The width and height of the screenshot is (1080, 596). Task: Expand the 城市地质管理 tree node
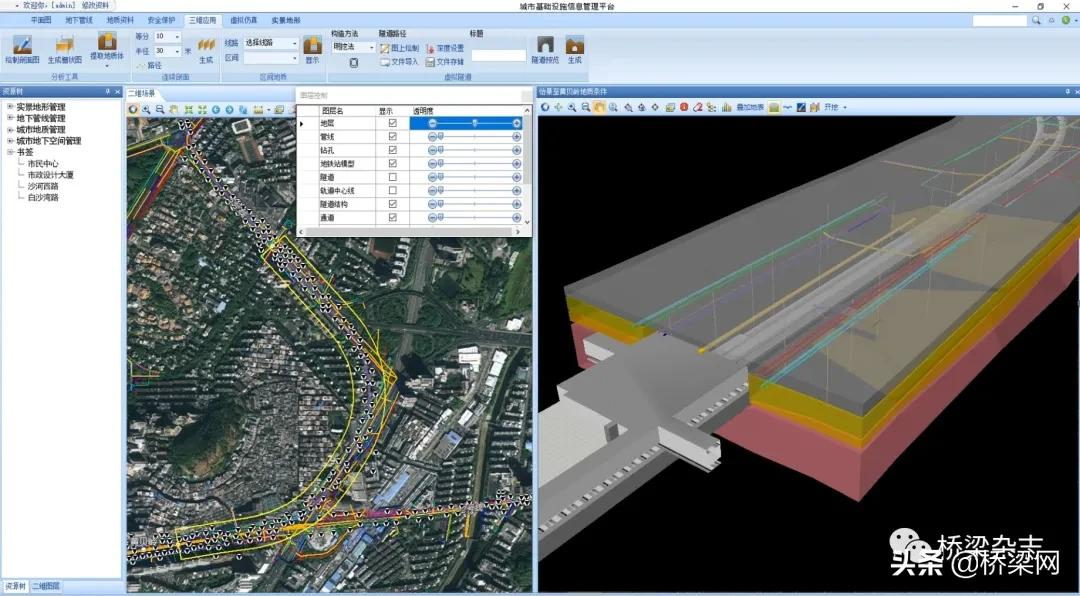[10, 129]
